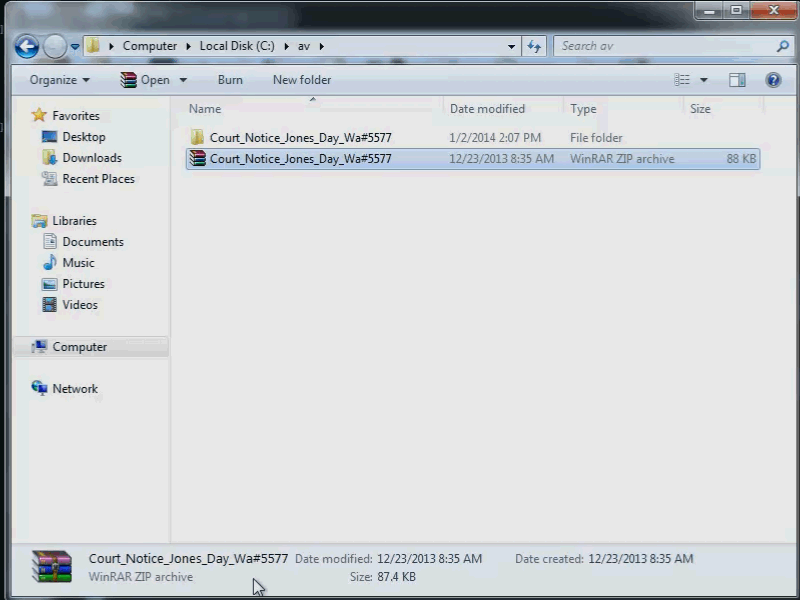Select the Court_Notice_Jones_Day_Wa#5577 file folder
The image size is (800, 600).
[x=472, y=138]
